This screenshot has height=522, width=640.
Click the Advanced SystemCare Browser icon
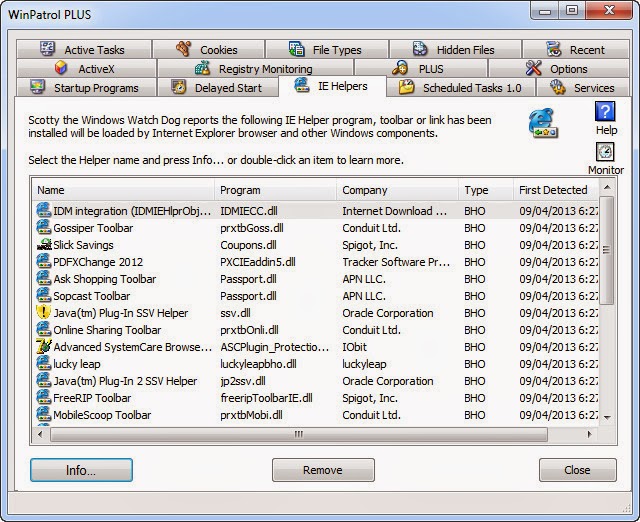coord(44,347)
